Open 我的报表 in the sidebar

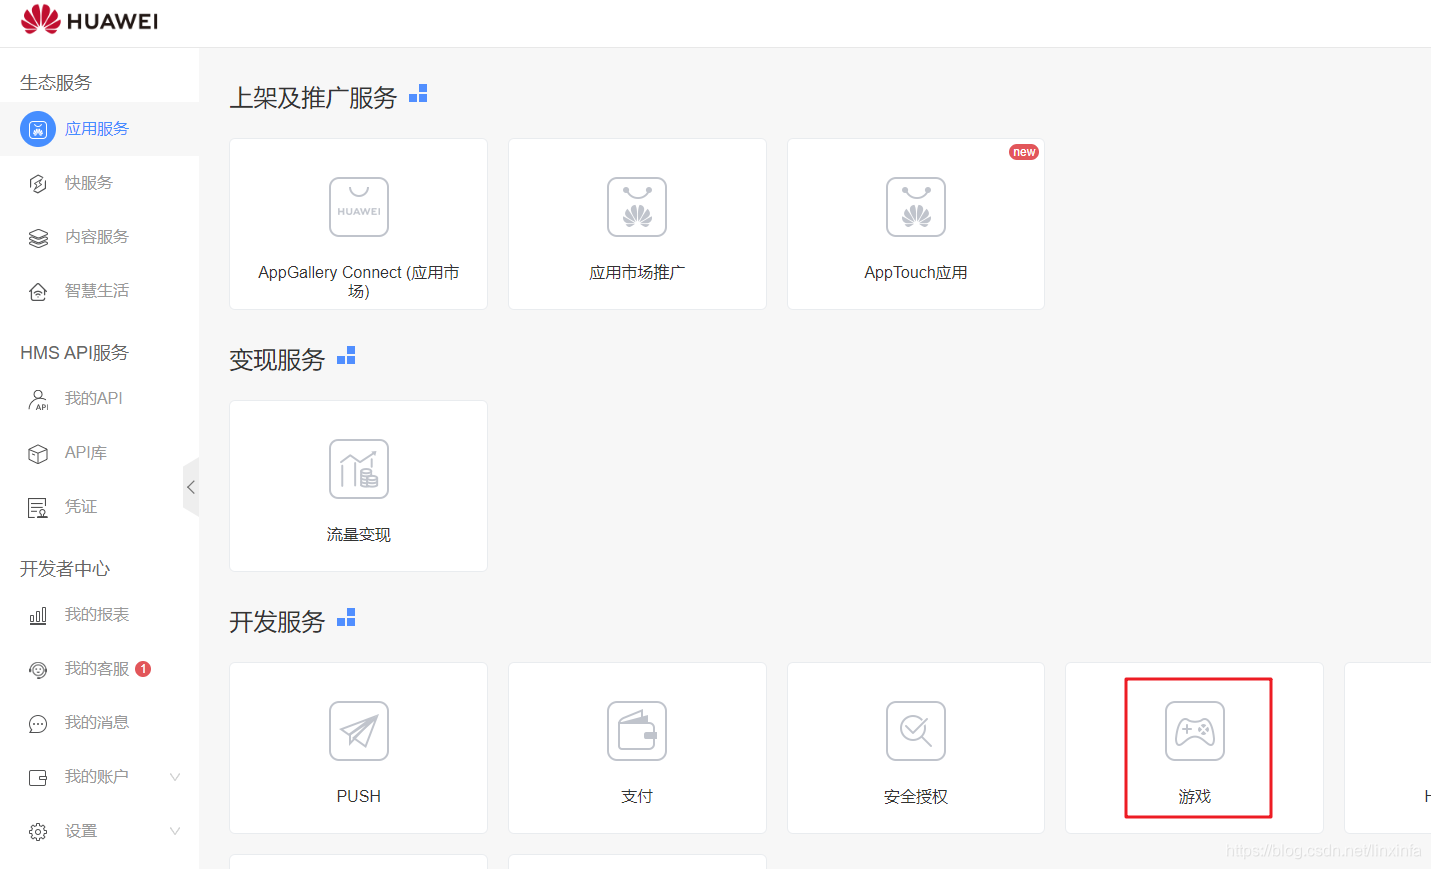coord(99,614)
